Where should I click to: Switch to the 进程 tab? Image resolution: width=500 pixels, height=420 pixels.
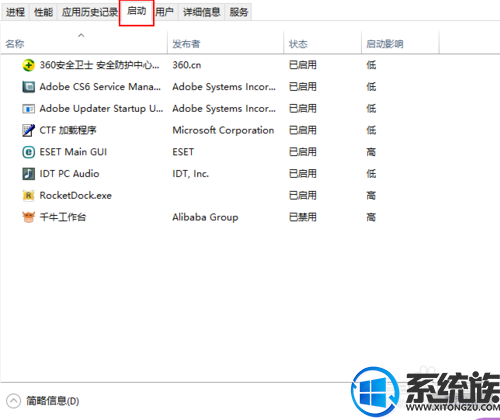15,12
